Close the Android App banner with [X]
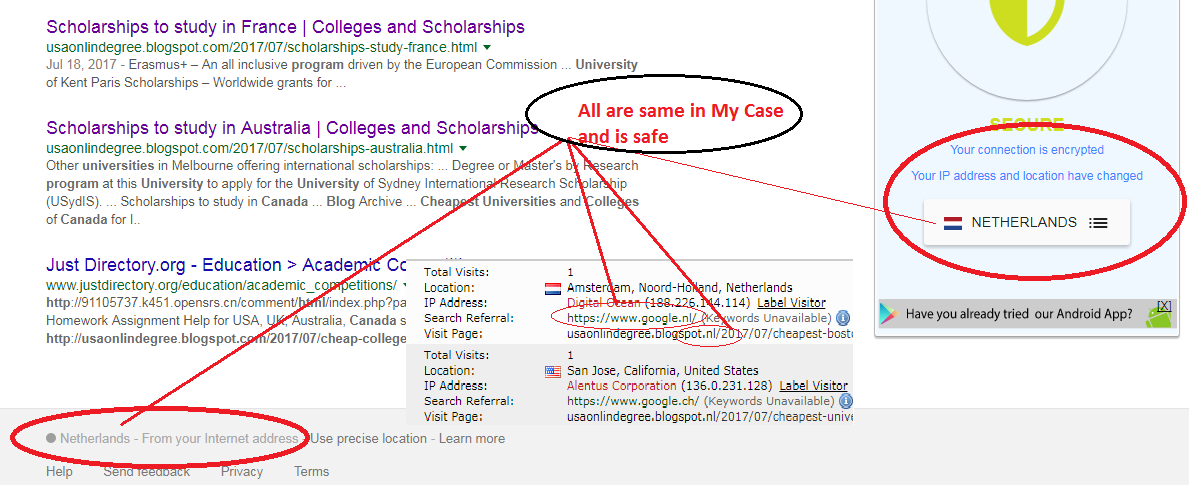 (1164, 305)
